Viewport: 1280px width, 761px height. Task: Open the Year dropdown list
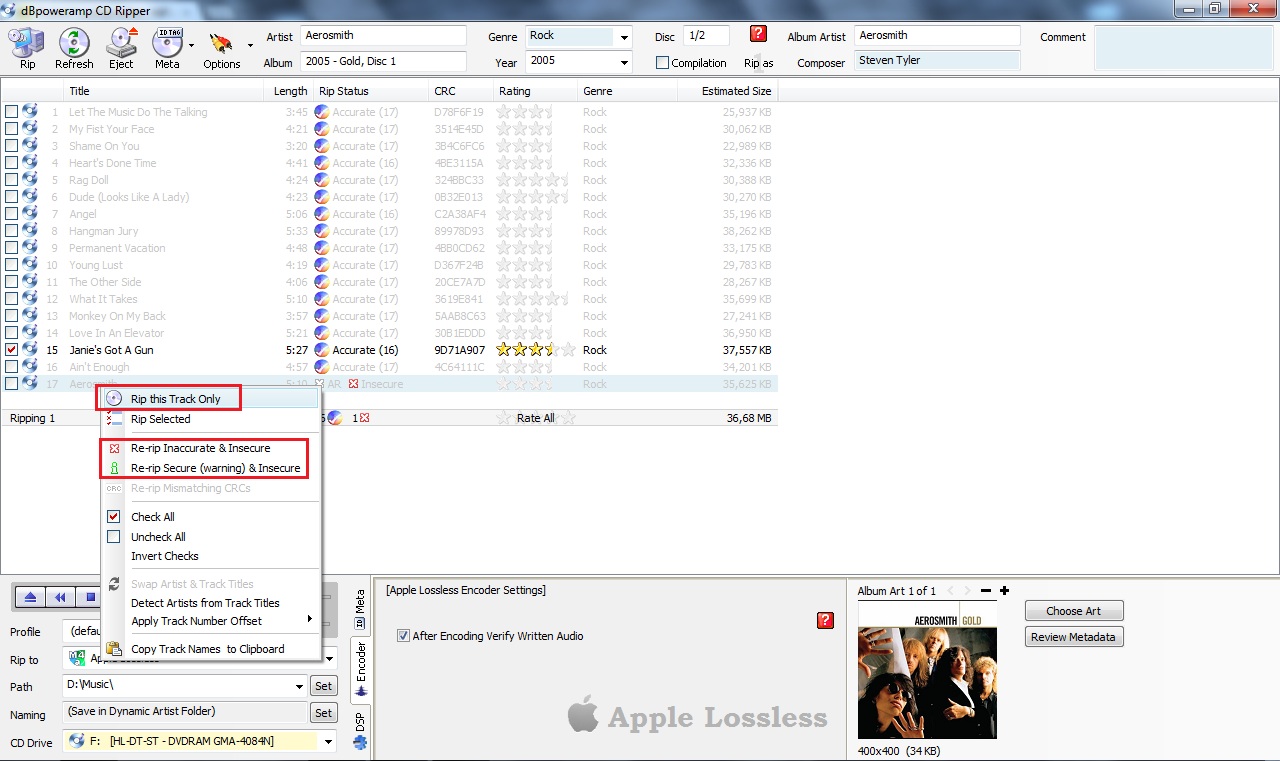[624, 62]
